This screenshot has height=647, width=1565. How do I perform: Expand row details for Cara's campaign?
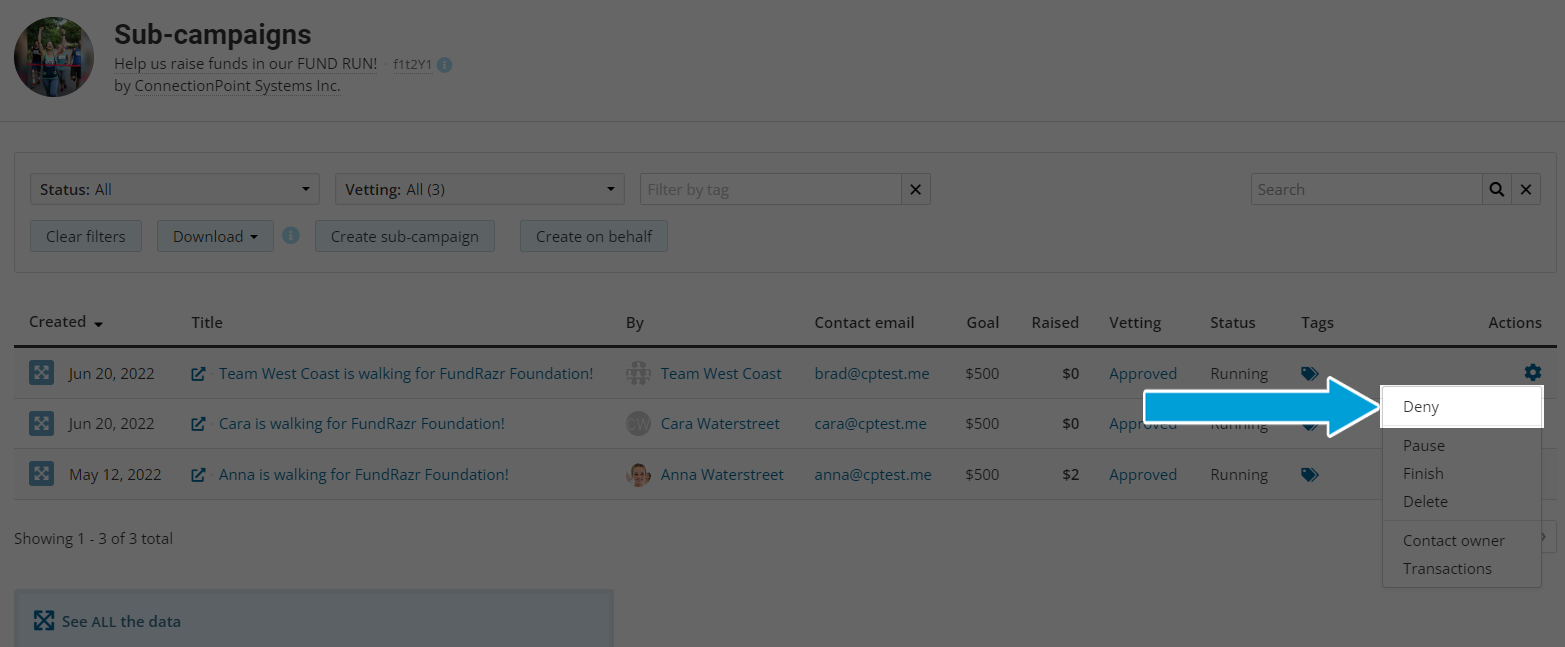click(41, 424)
